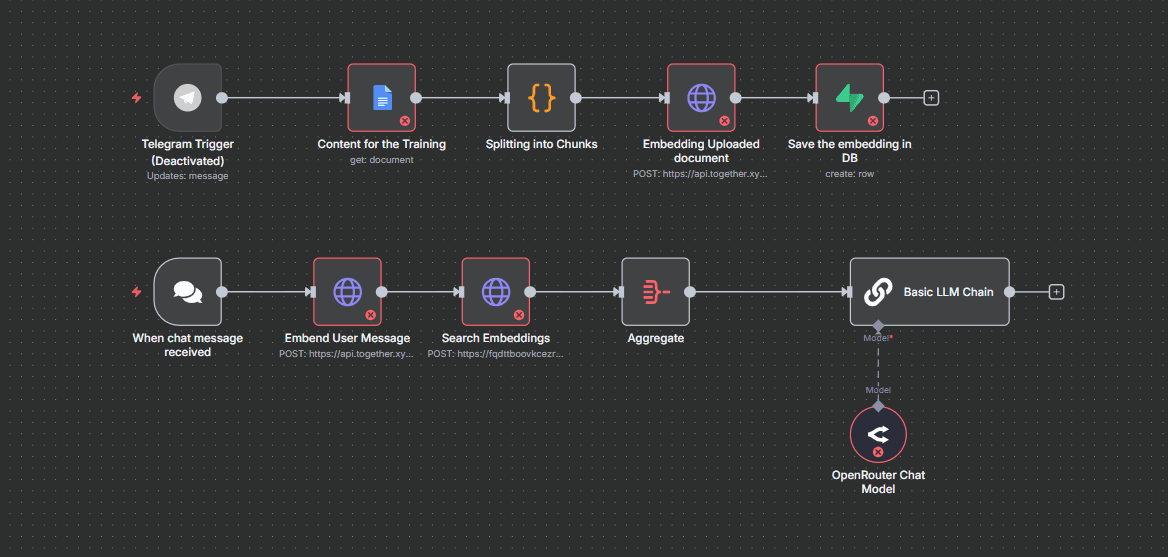The height and width of the screenshot is (557, 1168).
Task: Click the error badge on OpenRouter Chat Model
Action: [878, 452]
